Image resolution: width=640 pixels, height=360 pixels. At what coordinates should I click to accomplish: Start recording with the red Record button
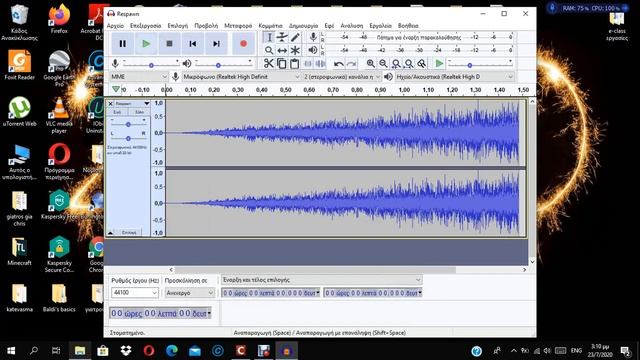[x=243, y=44]
